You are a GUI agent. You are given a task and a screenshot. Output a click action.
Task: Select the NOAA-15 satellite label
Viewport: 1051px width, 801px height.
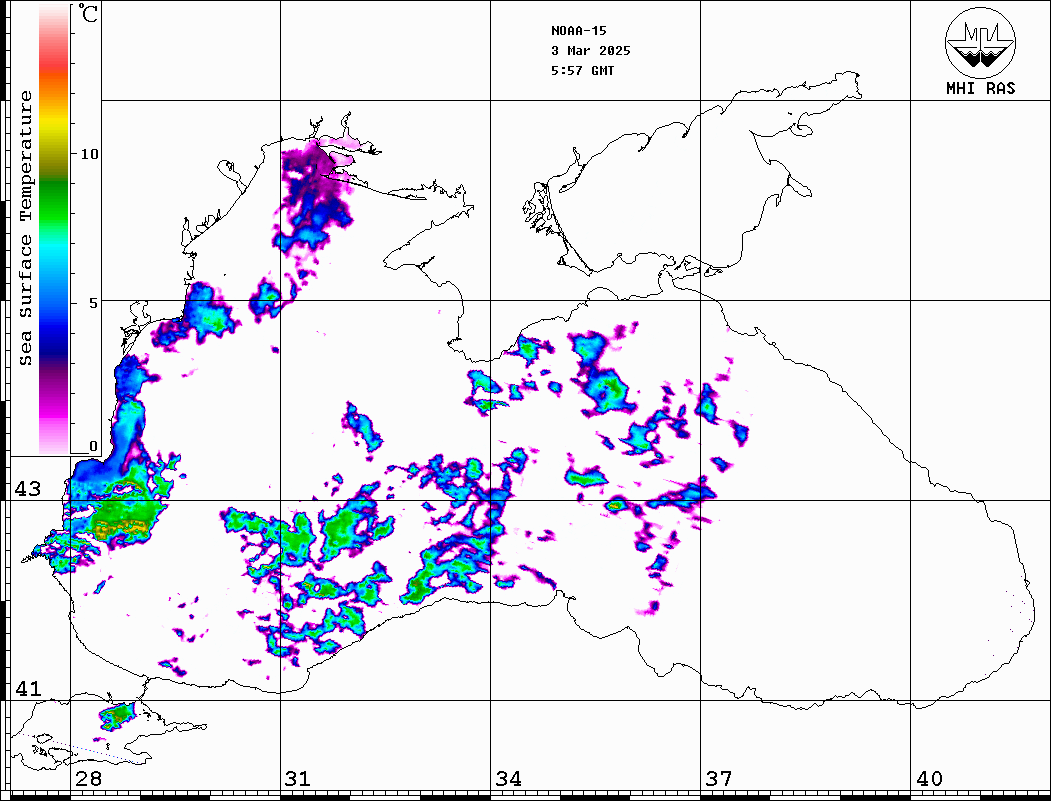578,30
